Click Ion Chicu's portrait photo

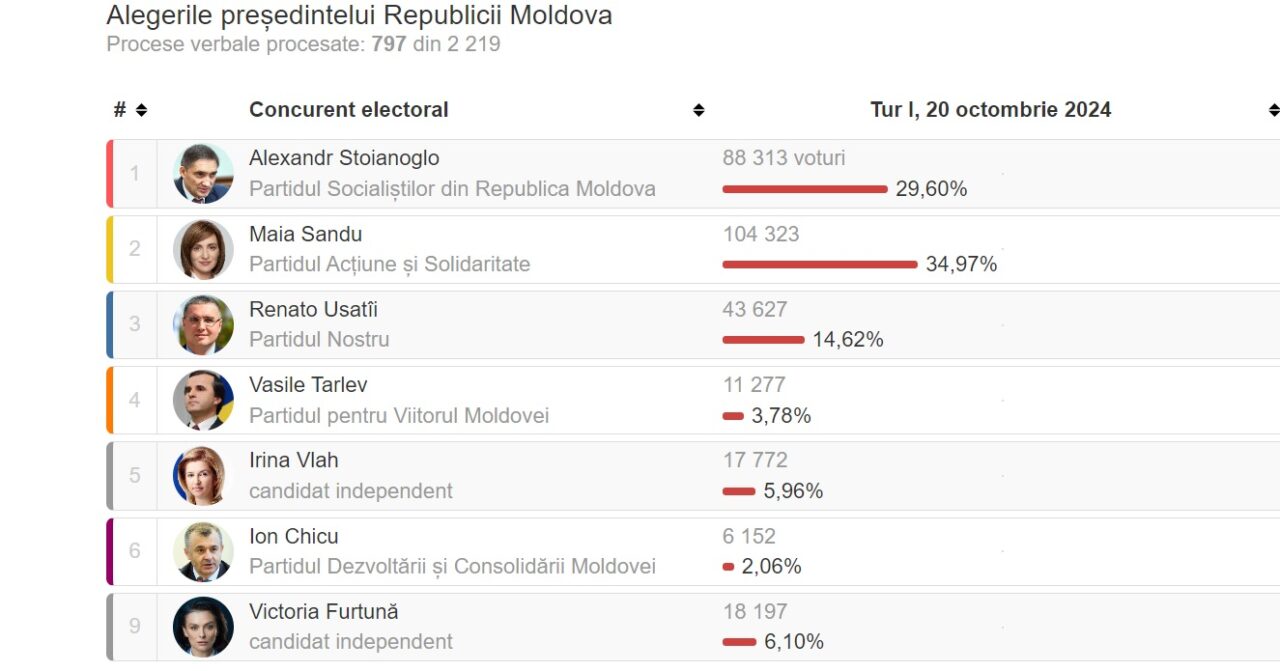click(x=203, y=551)
